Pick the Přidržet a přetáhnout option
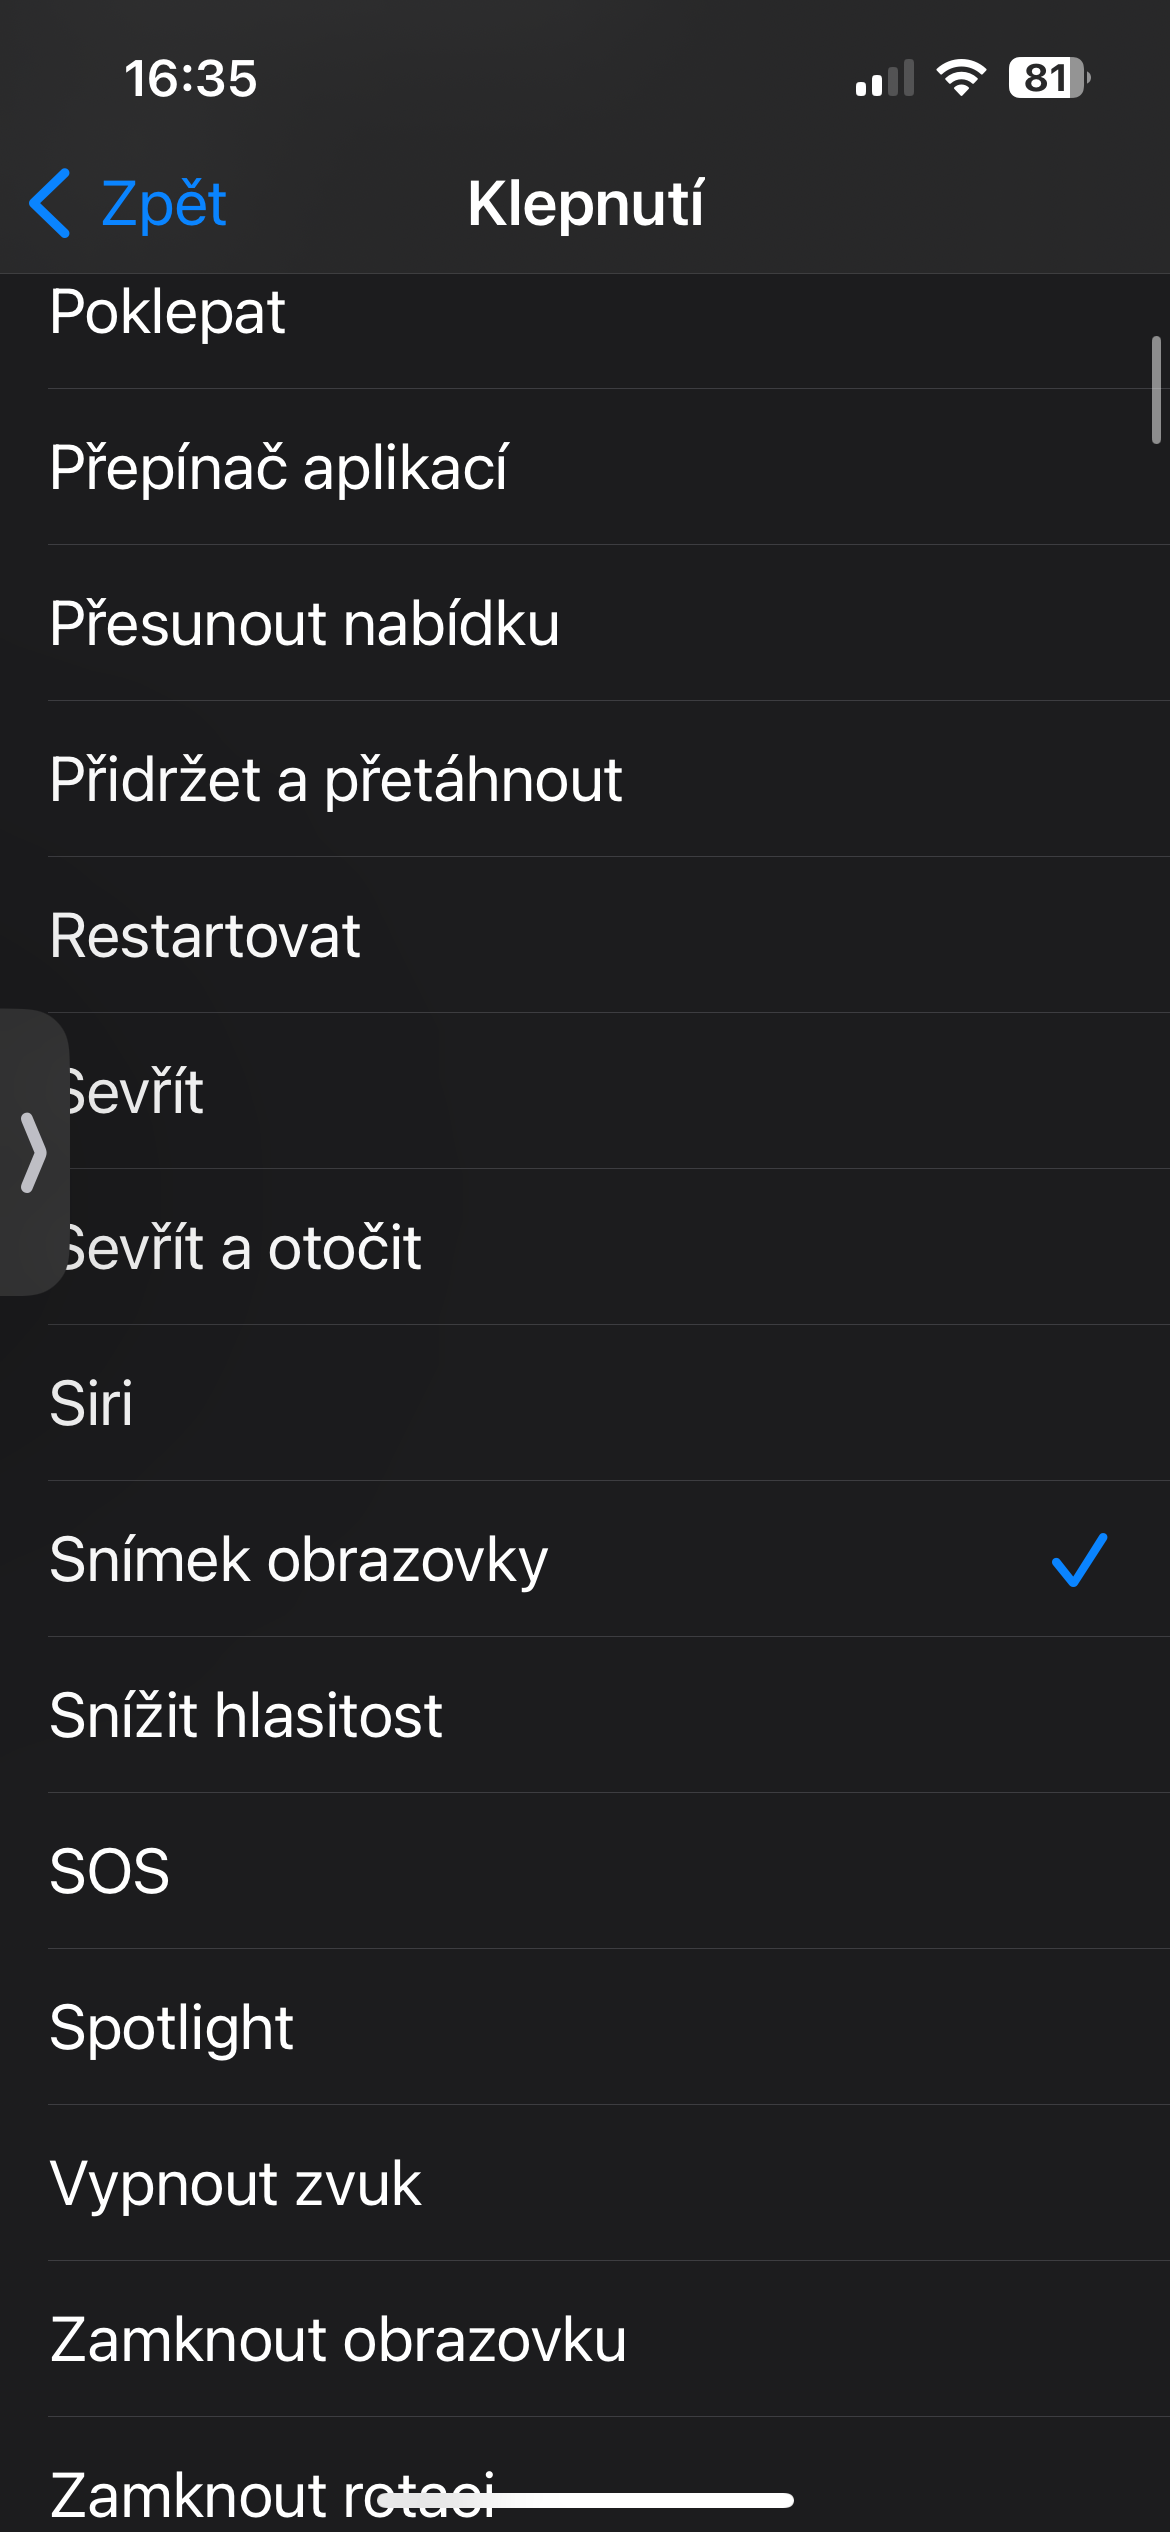This screenshot has width=1170, height=2532. pyautogui.click(x=336, y=780)
